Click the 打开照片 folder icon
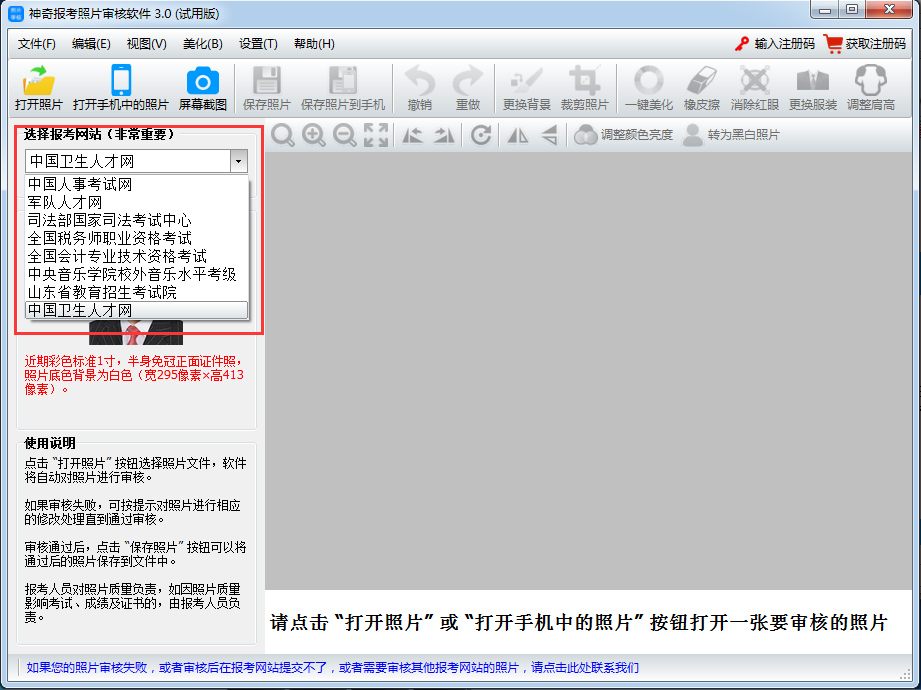 pos(39,80)
